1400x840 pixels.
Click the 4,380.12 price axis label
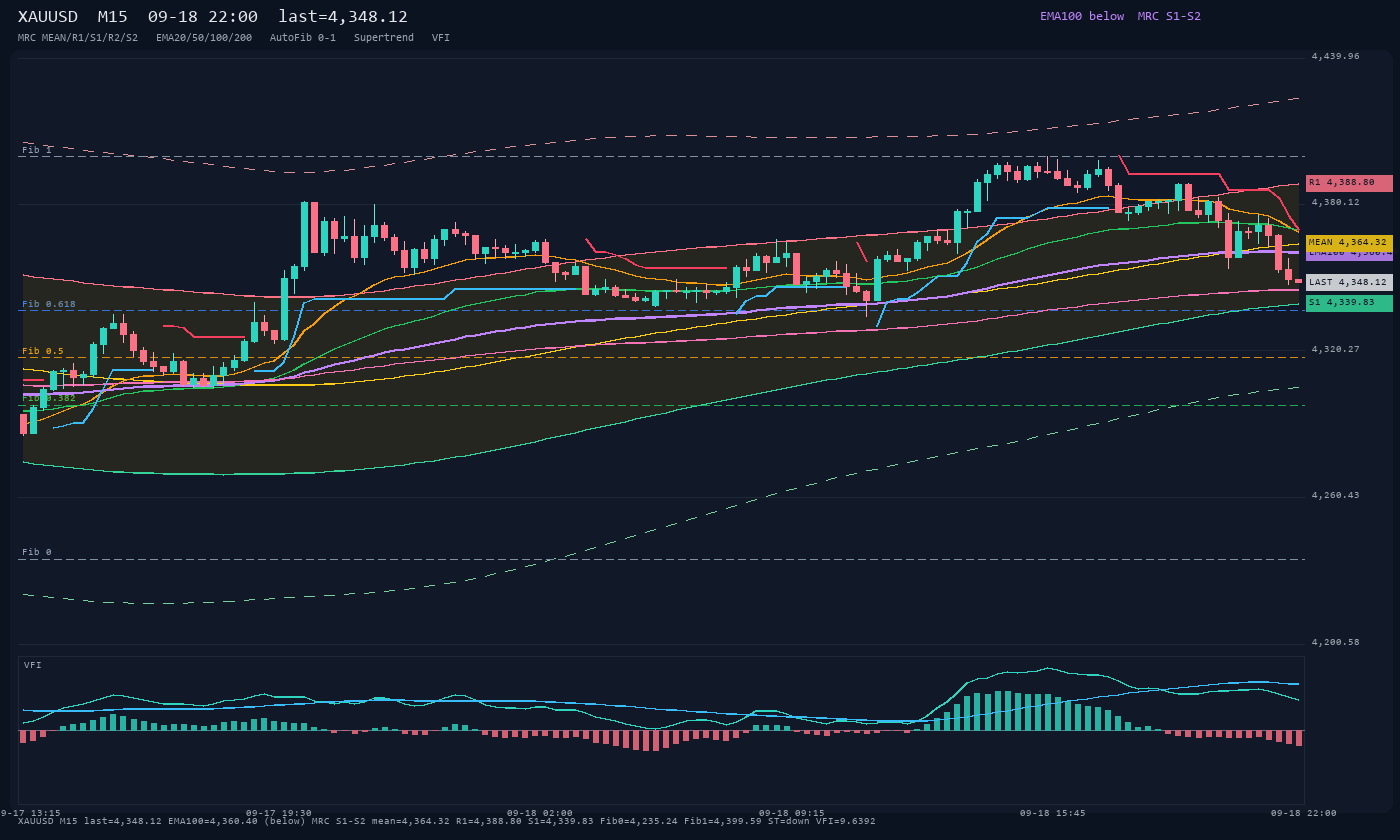click(1336, 202)
